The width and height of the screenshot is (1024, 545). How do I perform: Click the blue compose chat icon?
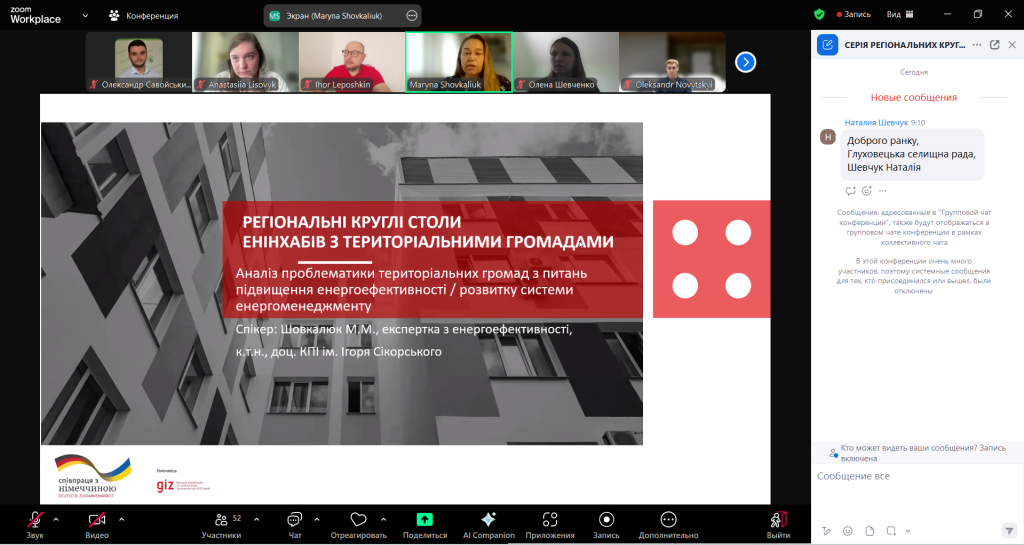(x=827, y=45)
